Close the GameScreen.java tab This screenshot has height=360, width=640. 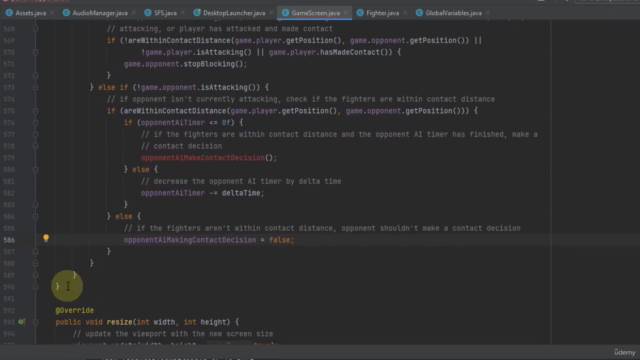346,13
